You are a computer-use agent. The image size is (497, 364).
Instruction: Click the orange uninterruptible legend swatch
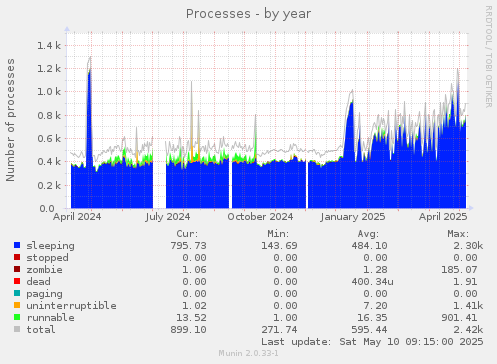pyautogui.click(x=17, y=305)
